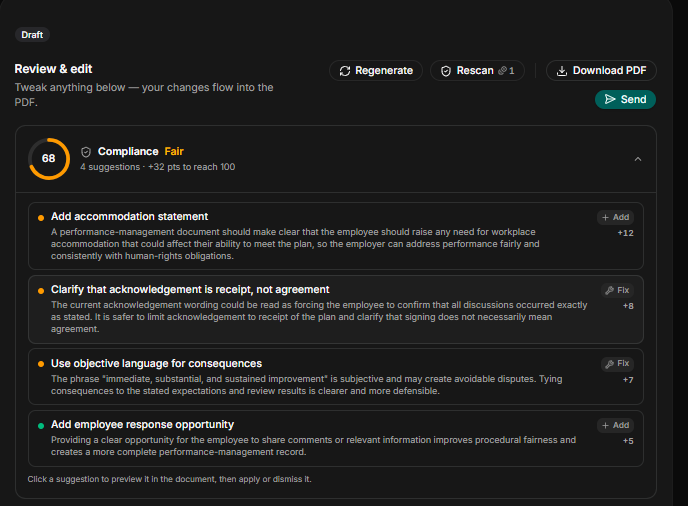Click the Download PDF button
688x506 pixels.
coord(601,71)
